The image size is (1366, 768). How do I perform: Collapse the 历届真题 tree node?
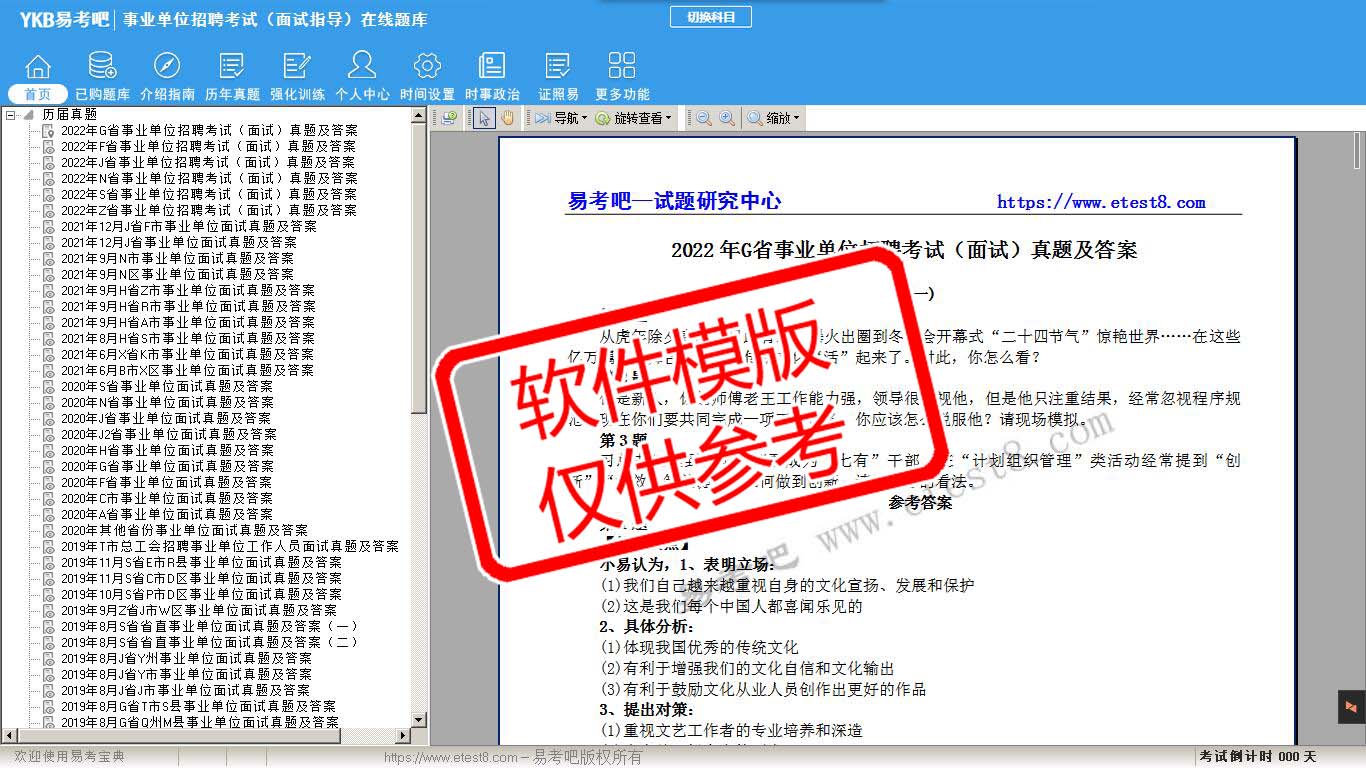pyautogui.click(x=11, y=115)
